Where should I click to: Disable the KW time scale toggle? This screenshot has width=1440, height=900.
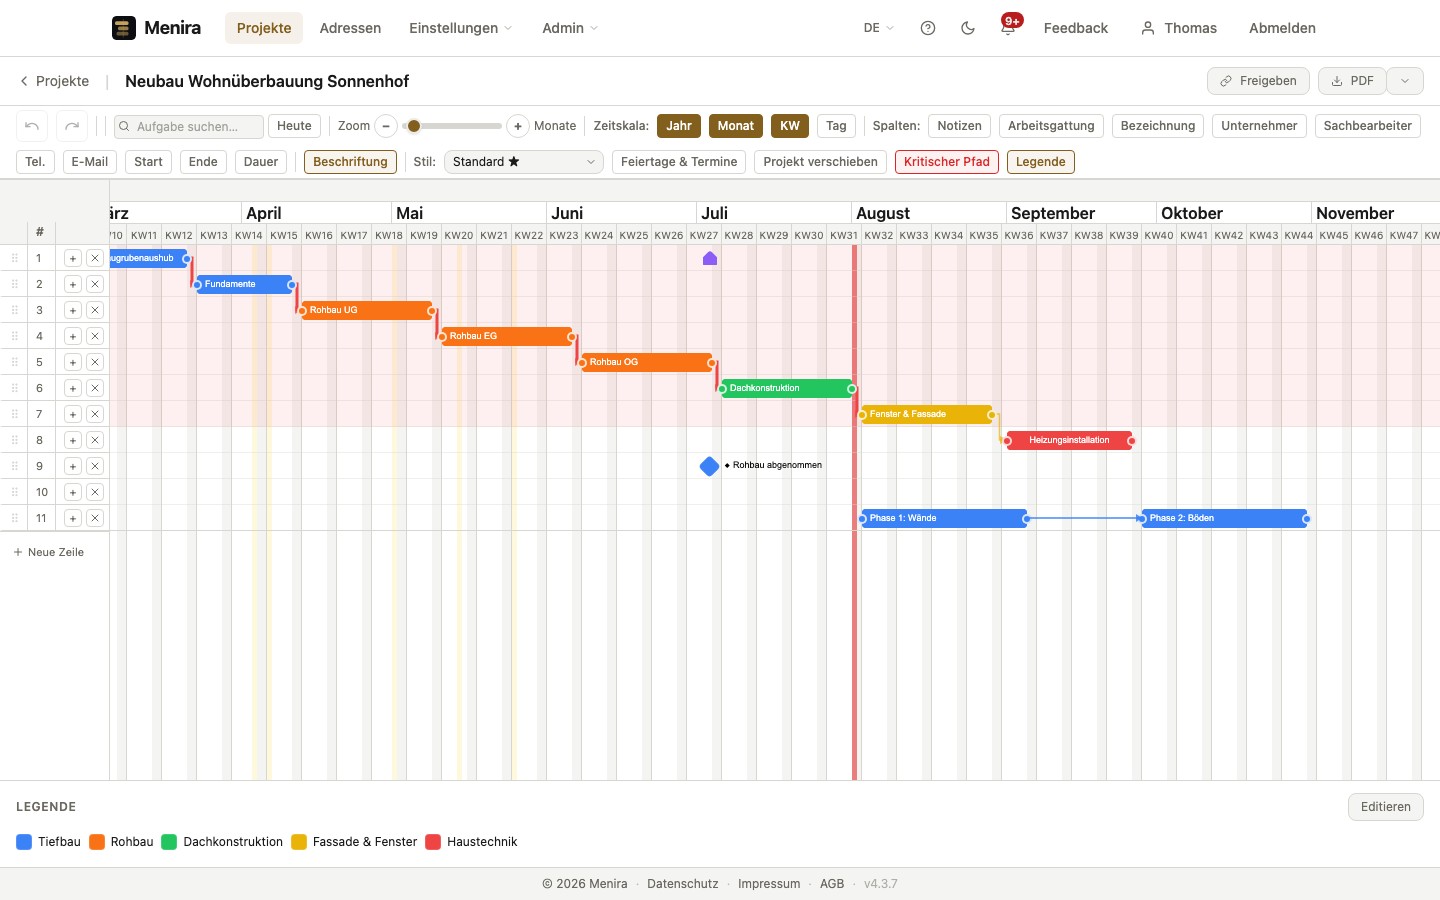[x=790, y=126]
